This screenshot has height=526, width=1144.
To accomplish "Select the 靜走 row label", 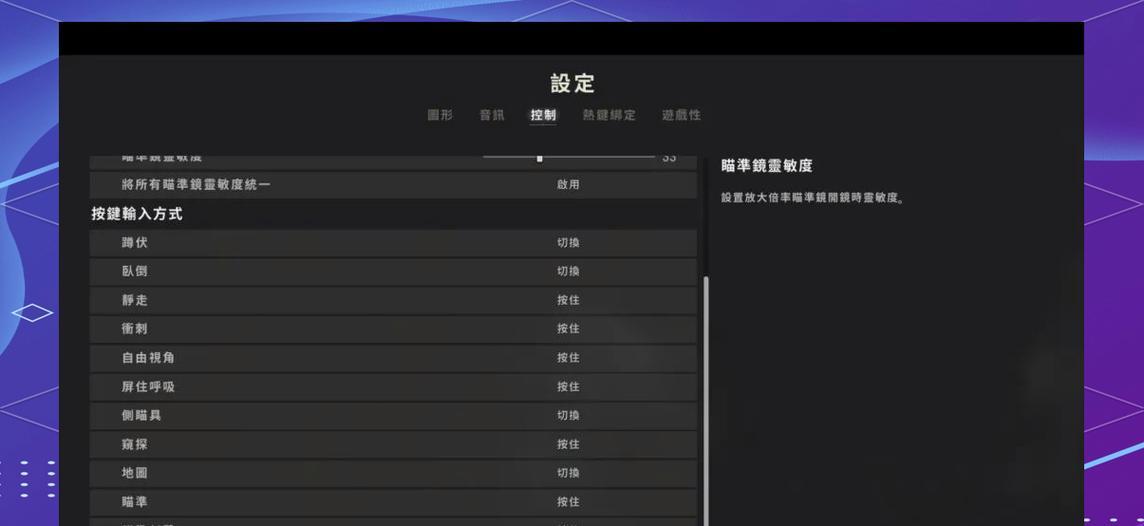I will [135, 301].
